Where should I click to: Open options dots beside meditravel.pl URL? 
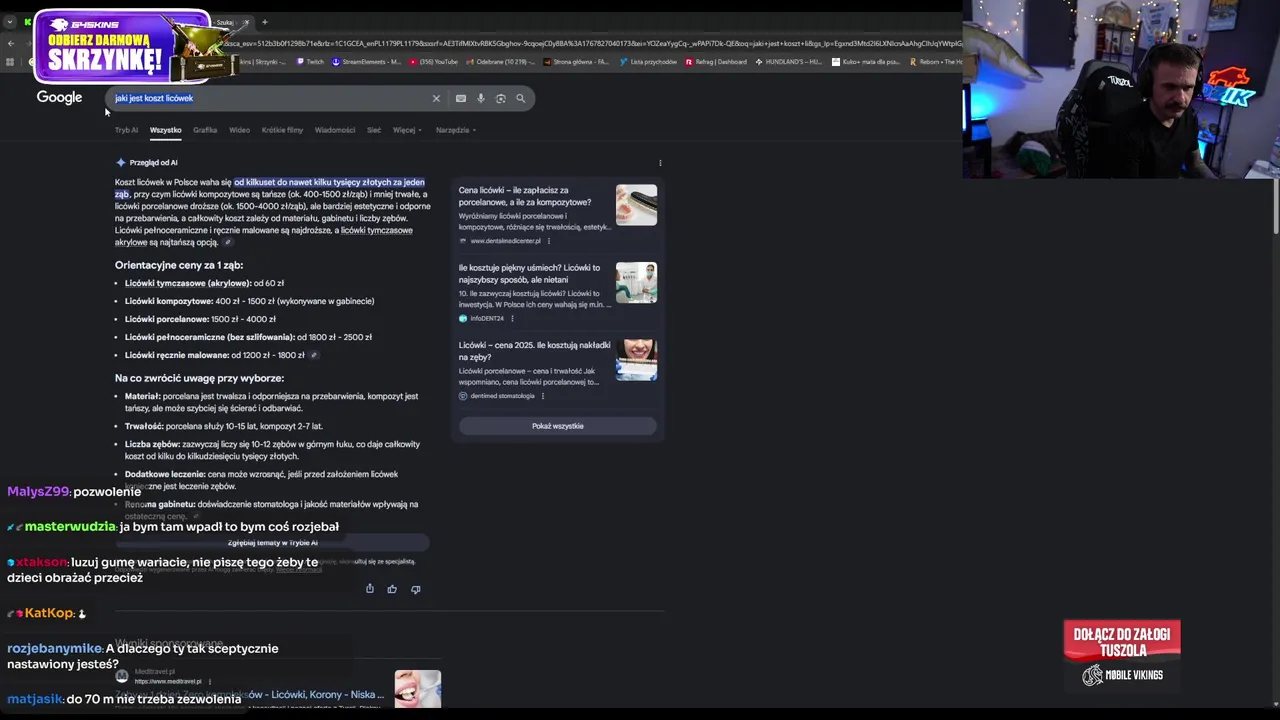click(x=209, y=681)
